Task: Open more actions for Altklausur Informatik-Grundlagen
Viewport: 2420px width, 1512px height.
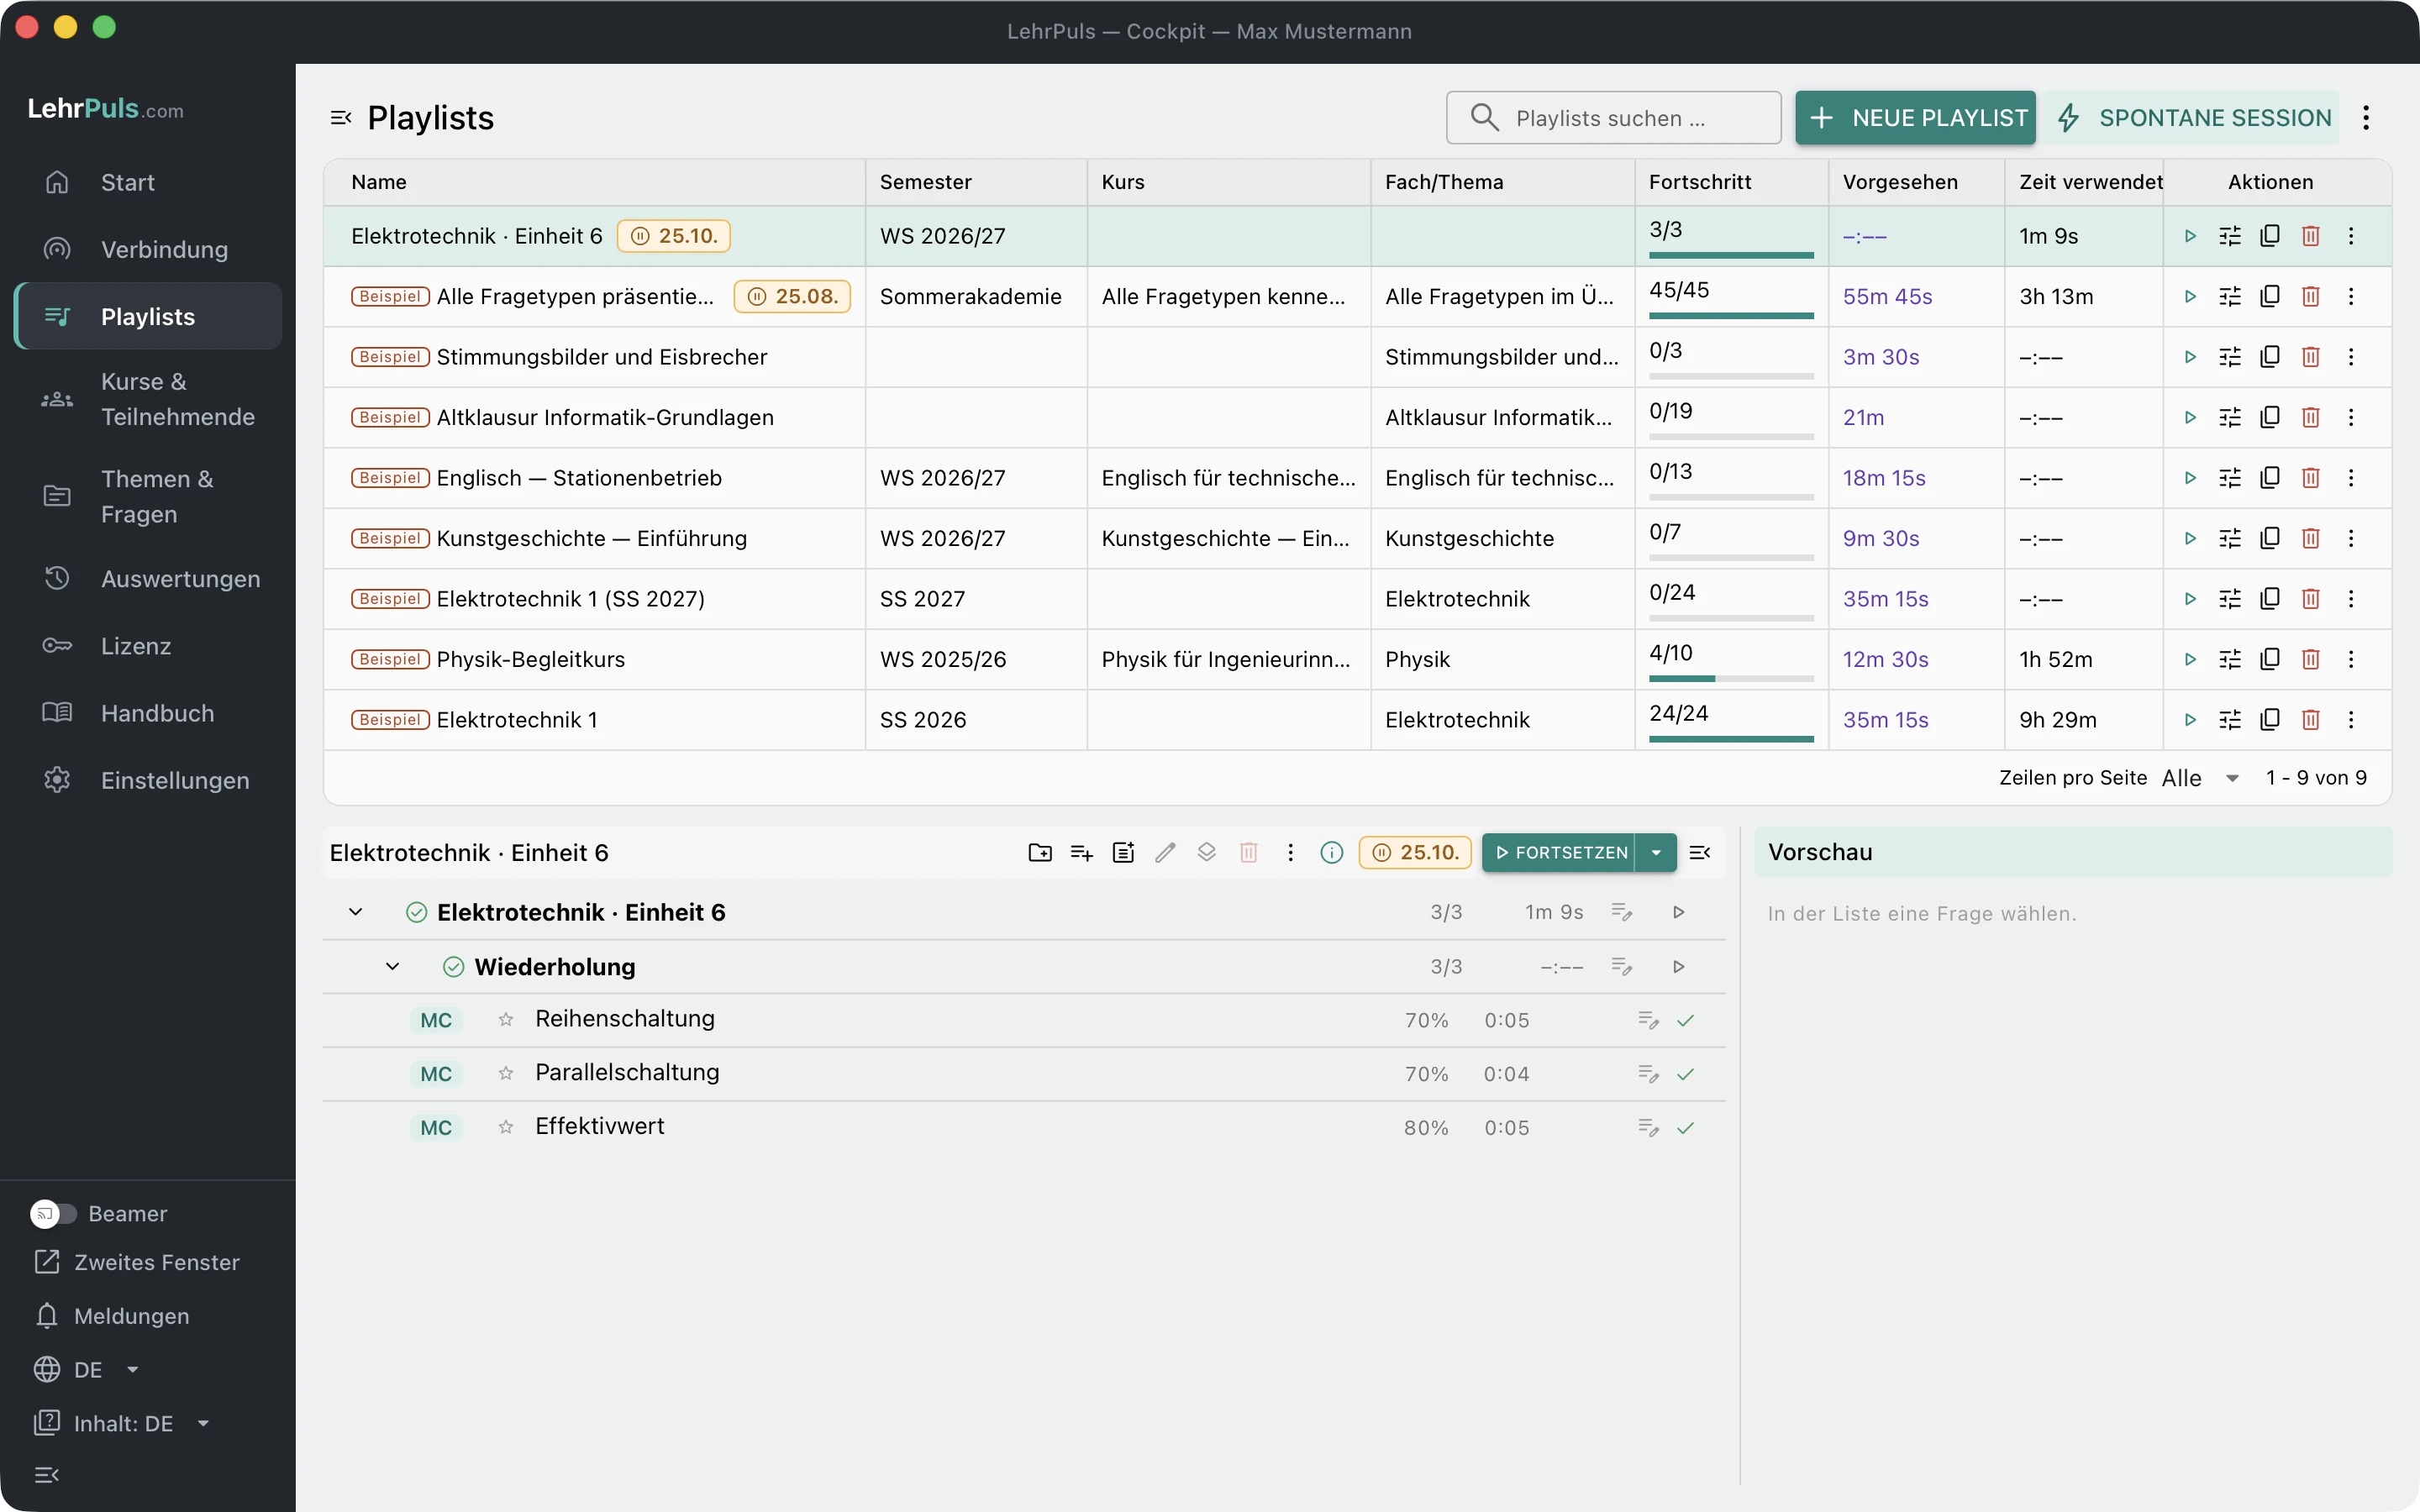Action: [x=2351, y=417]
